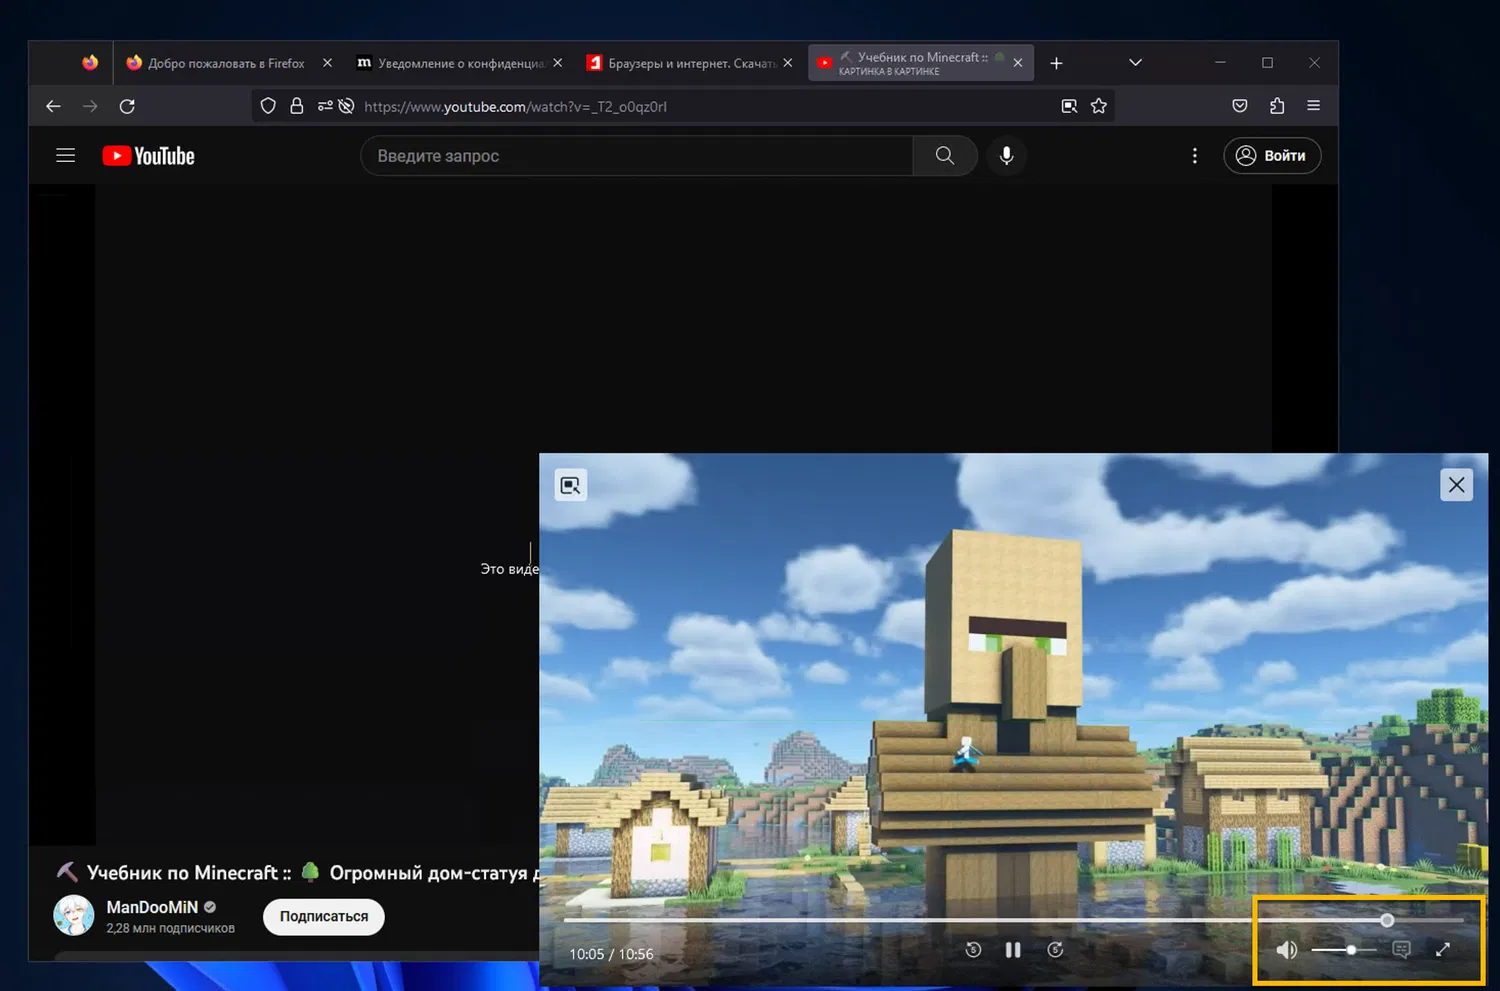Pause the picture-in-picture video
1500x991 pixels.
coord(1013,950)
